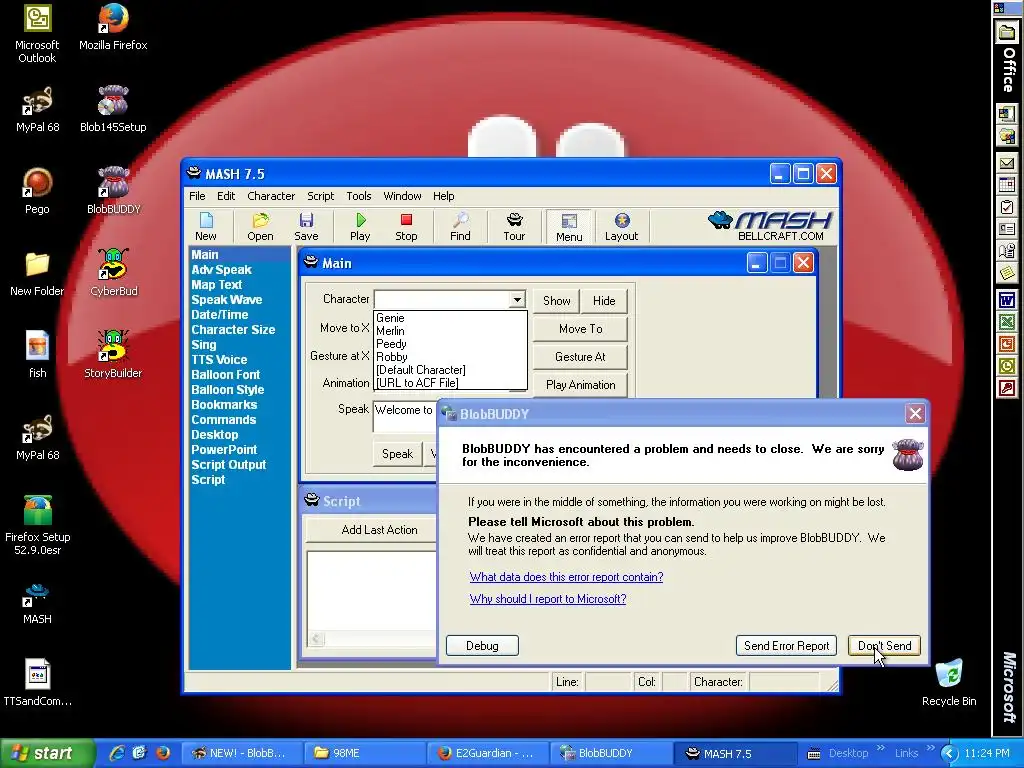The width and height of the screenshot is (1024, 768).
Task: Click Excel icon in Office shortcut bar
Action: 1006,322
